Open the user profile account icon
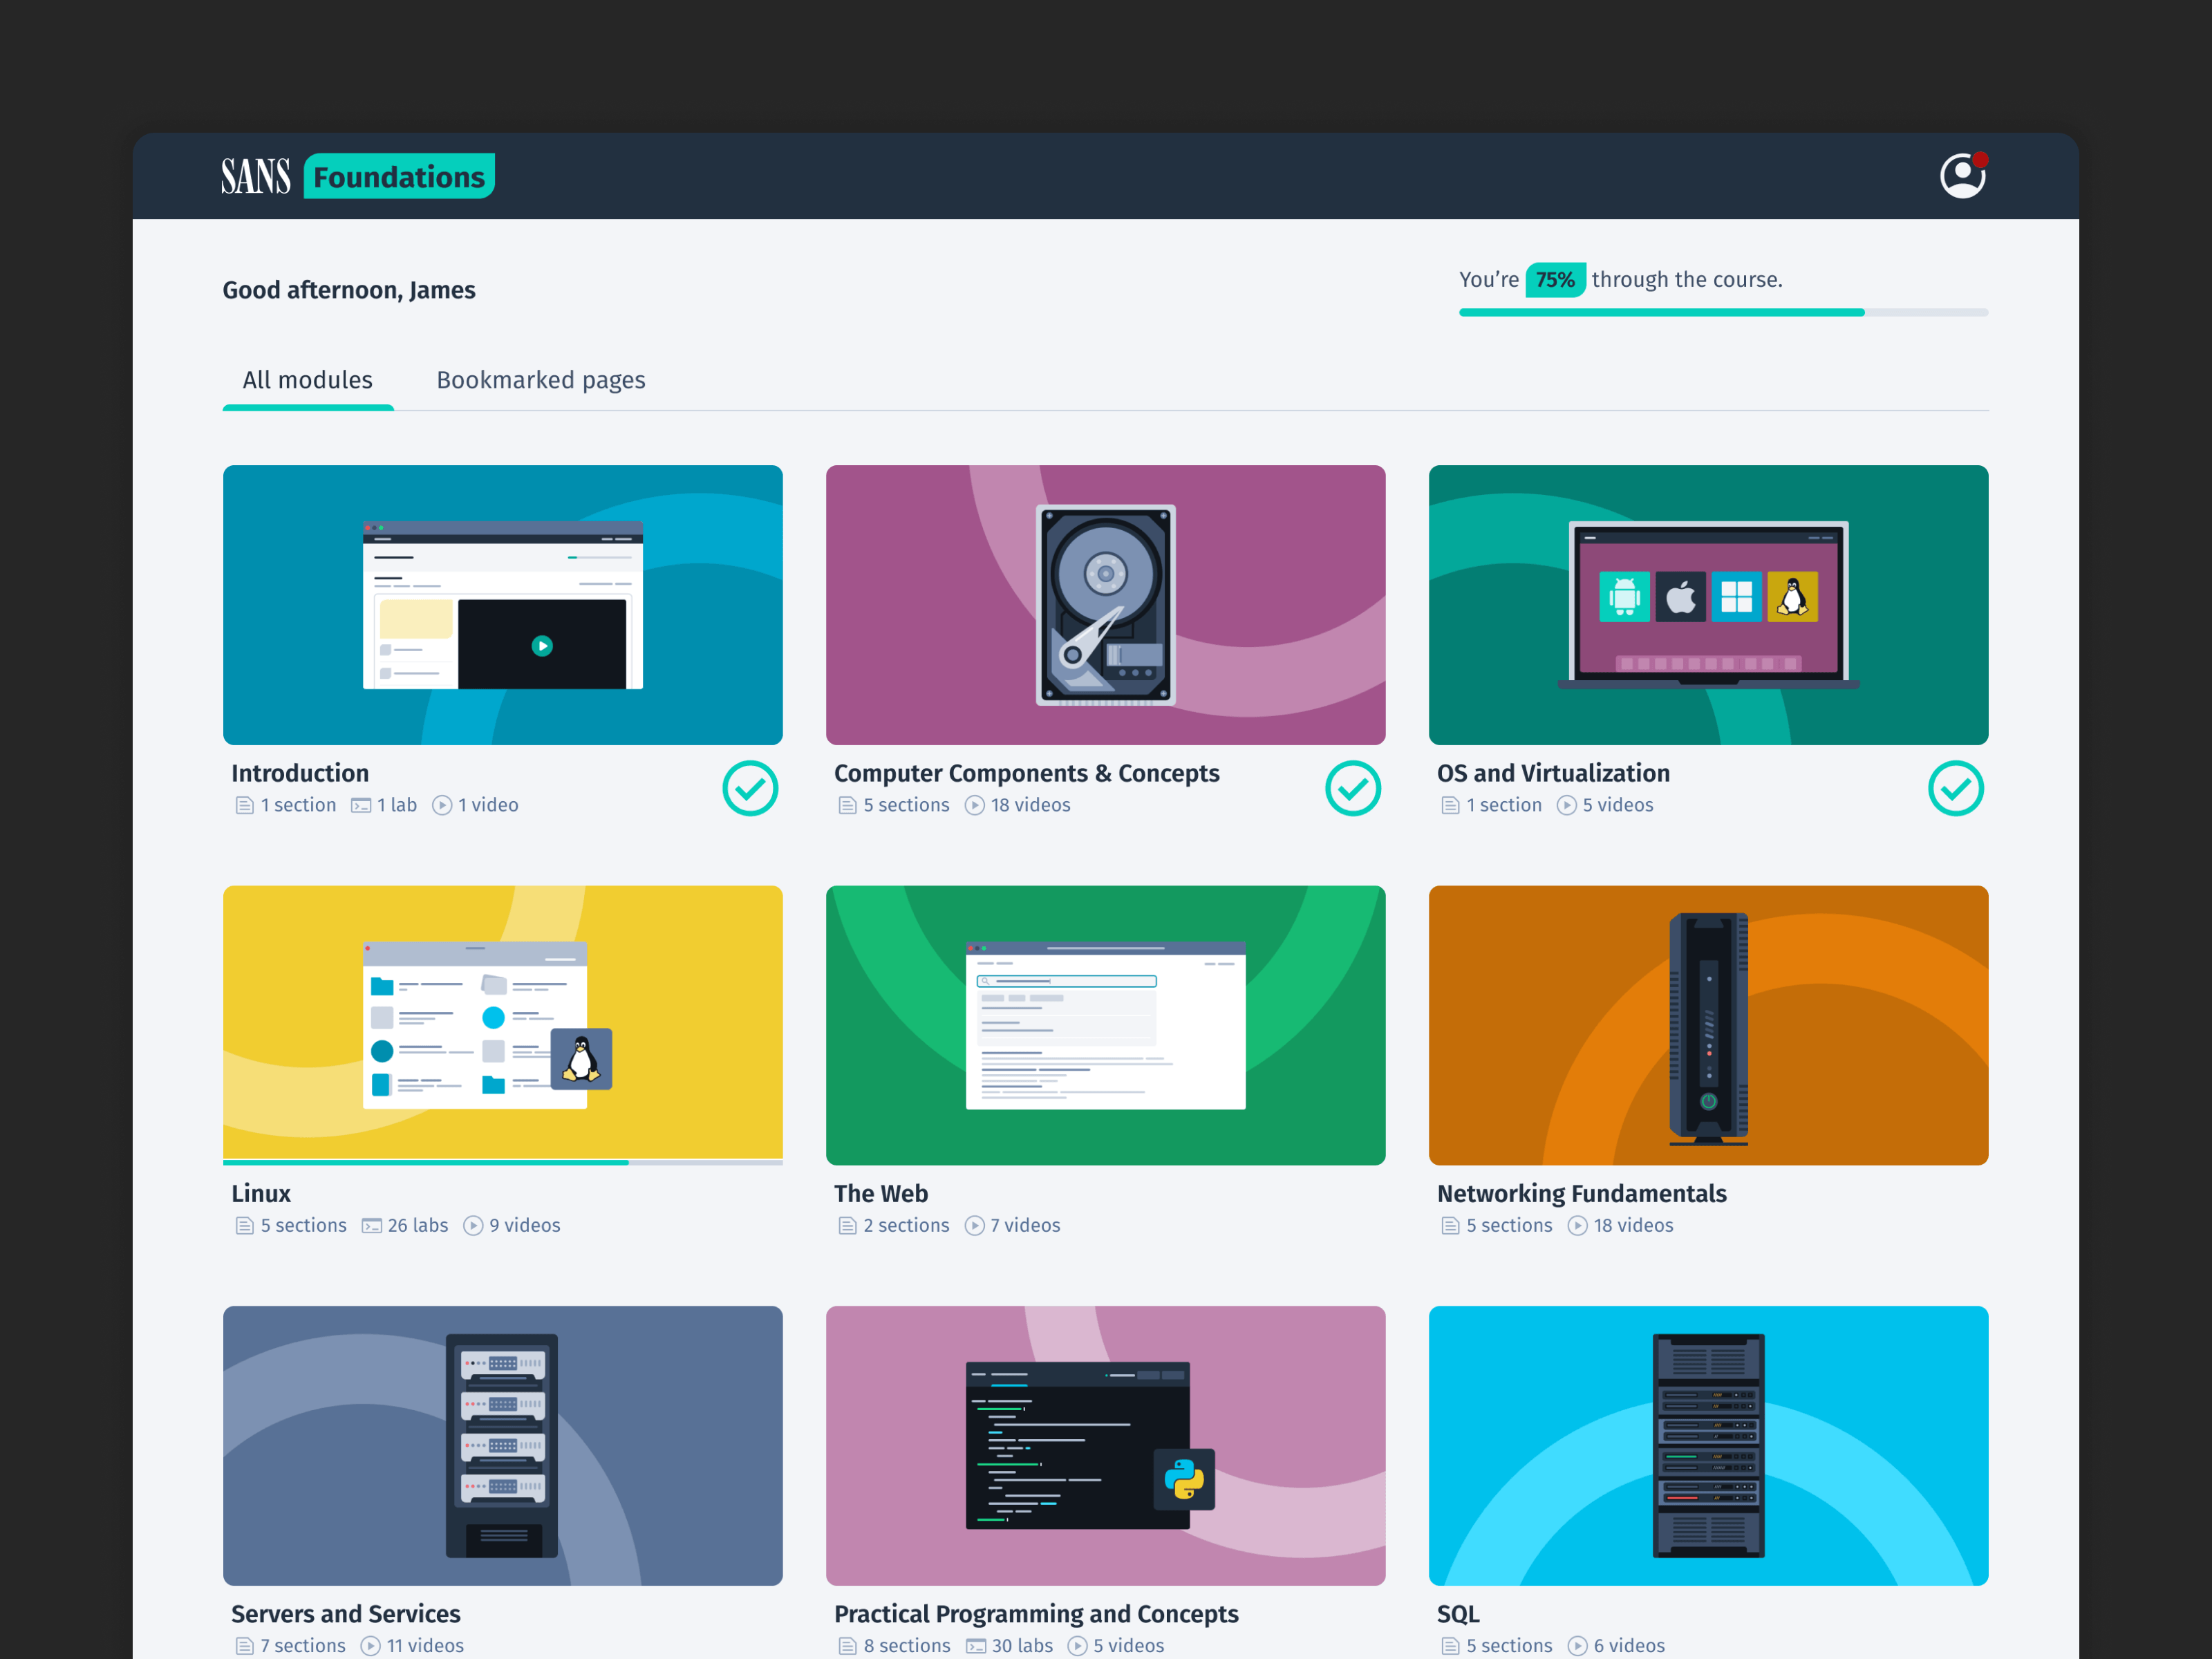This screenshot has height=1659, width=2212. pyautogui.click(x=1962, y=176)
